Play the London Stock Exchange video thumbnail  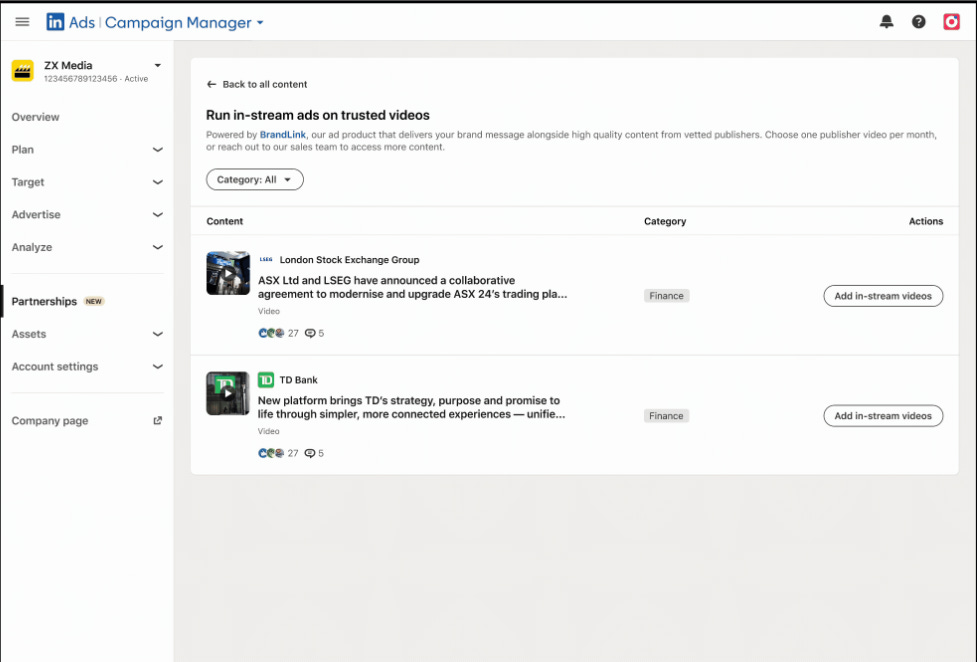tap(228, 273)
